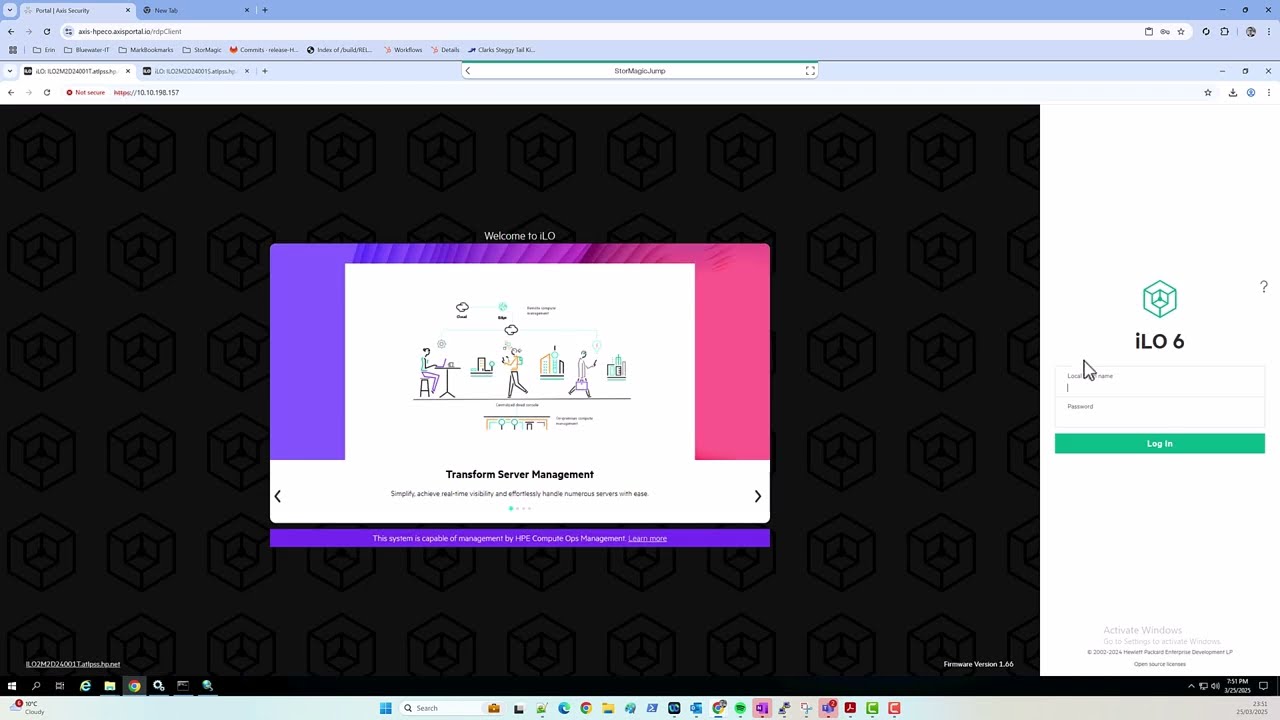Click the remote address bar 10.10.198.157 URL

(x=146, y=92)
